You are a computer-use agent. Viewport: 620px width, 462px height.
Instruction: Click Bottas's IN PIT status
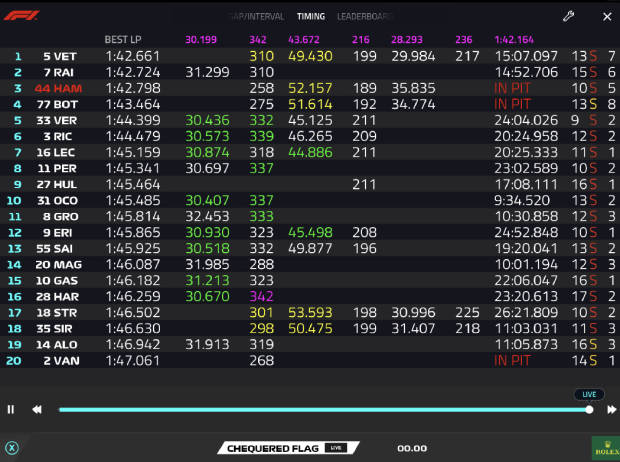tap(512, 104)
